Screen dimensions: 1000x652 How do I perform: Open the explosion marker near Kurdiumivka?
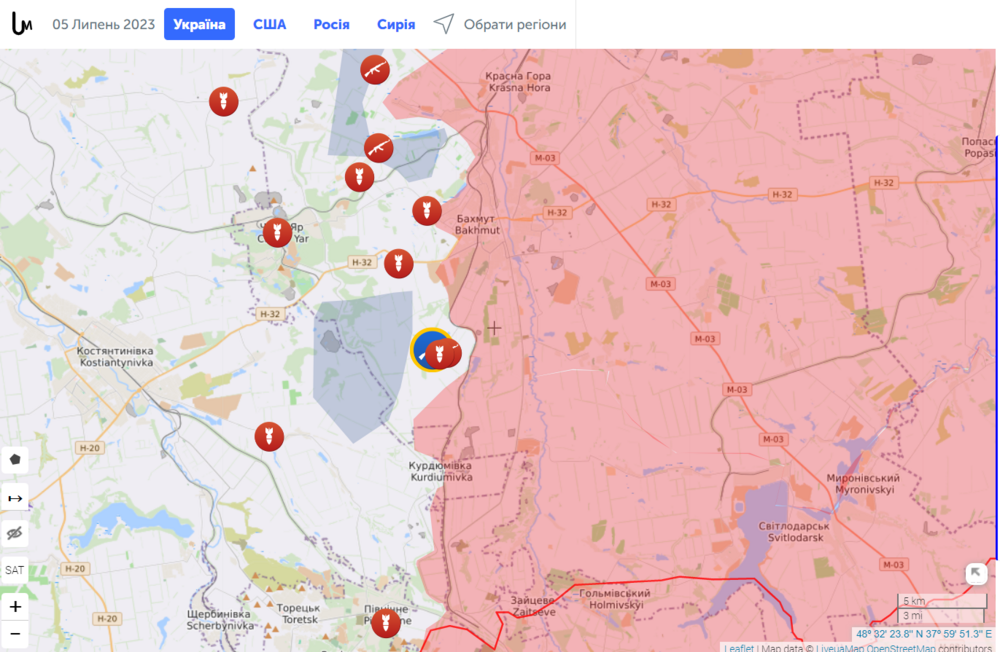coord(268,436)
